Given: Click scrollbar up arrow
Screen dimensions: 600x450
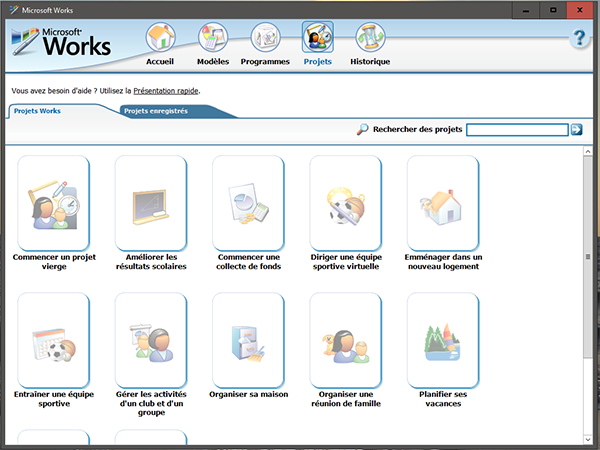Looking at the screenshot, I should [588, 152].
